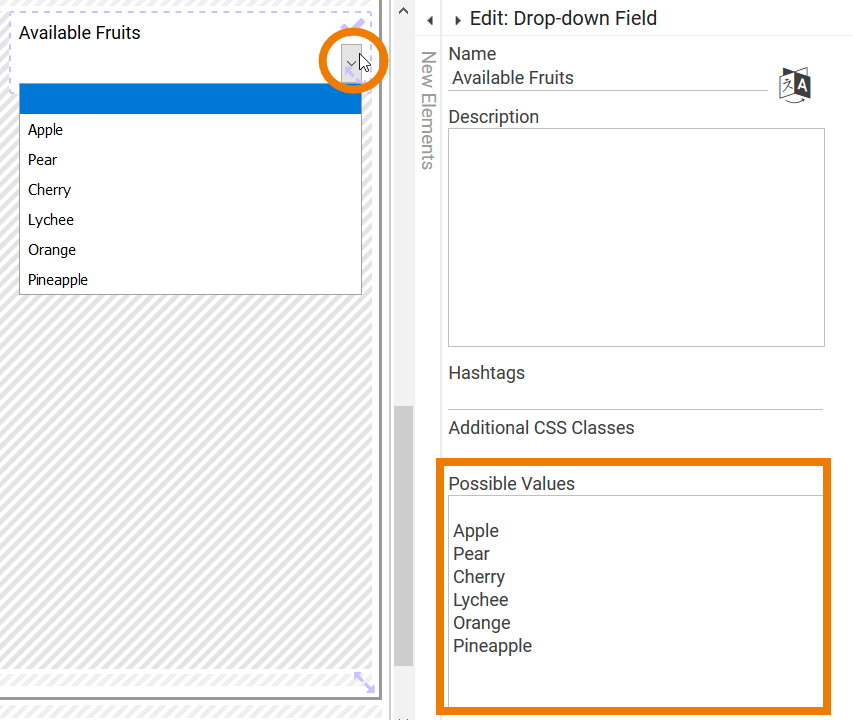Select "Pineapple" in the fruit list
This screenshot has width=853, height=720.
[x=57, y=279]
